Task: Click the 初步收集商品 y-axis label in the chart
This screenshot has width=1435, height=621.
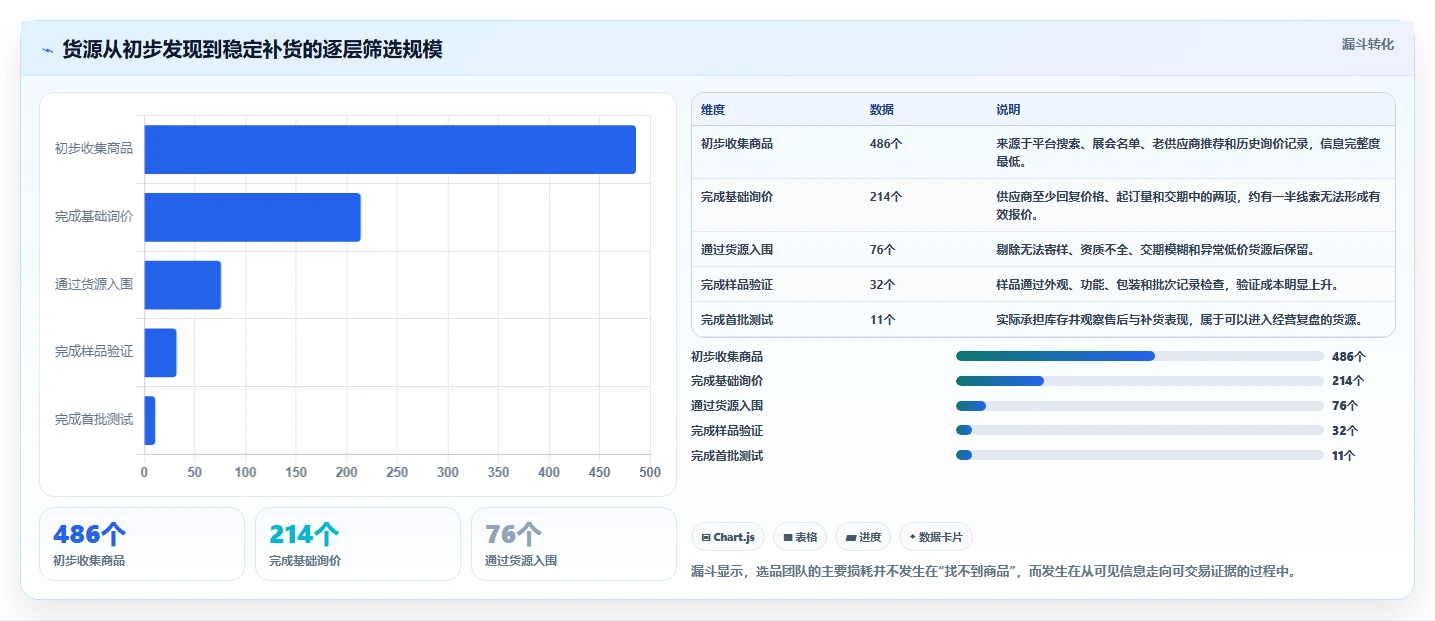Action: (94, 149)
